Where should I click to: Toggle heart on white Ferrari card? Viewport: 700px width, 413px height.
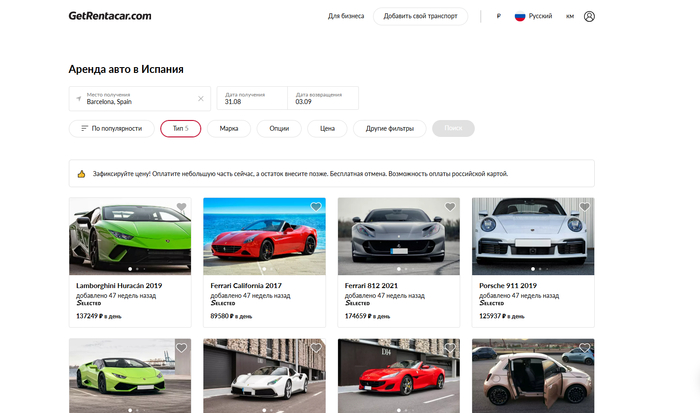(316, 347)
